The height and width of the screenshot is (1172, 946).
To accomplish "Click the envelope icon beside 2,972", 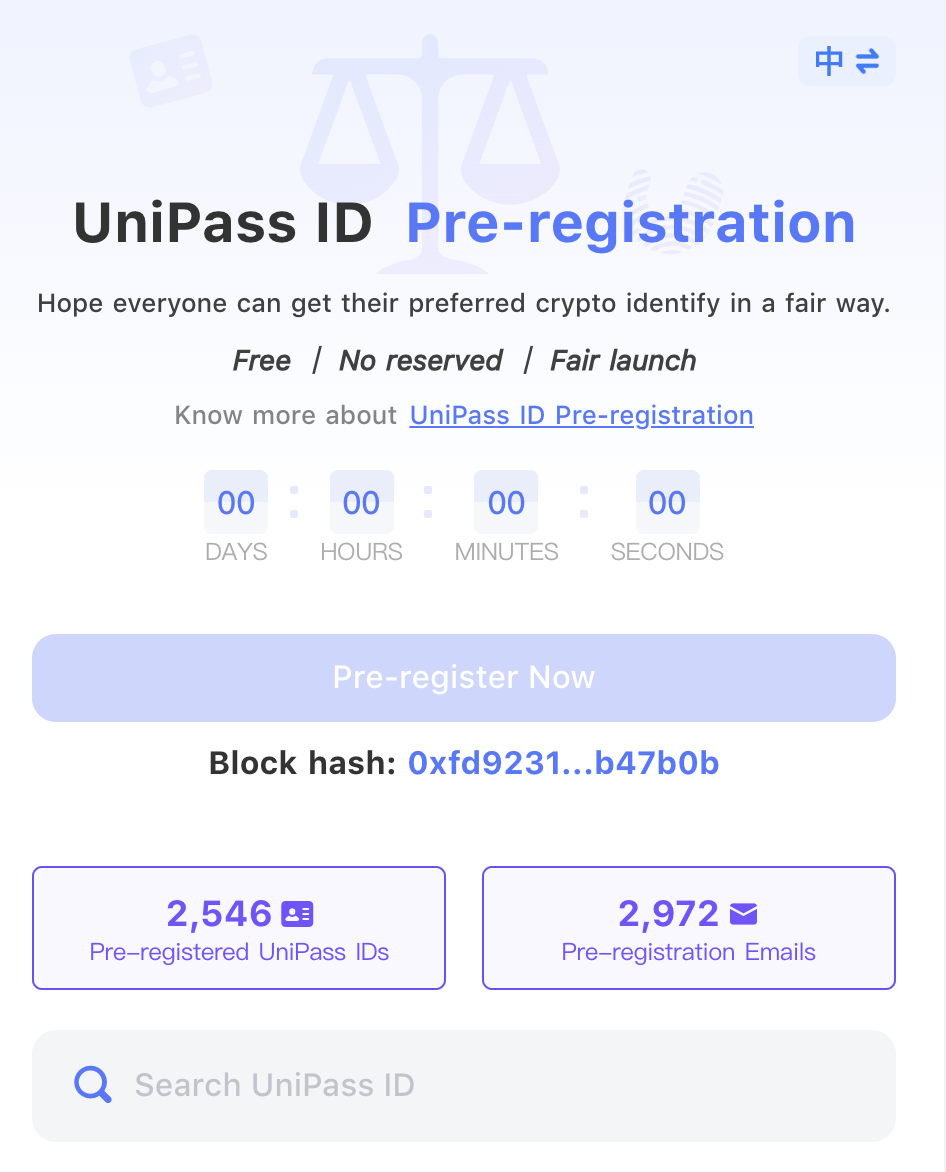I will point(743,913).
